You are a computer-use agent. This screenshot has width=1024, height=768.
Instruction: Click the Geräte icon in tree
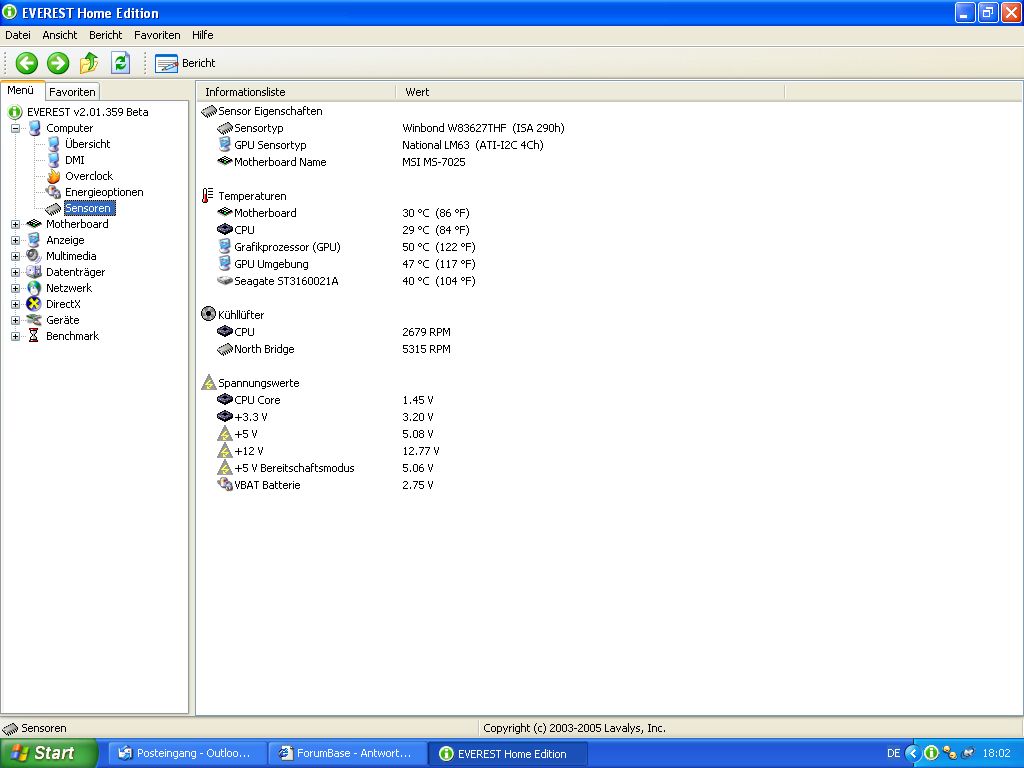34,320
